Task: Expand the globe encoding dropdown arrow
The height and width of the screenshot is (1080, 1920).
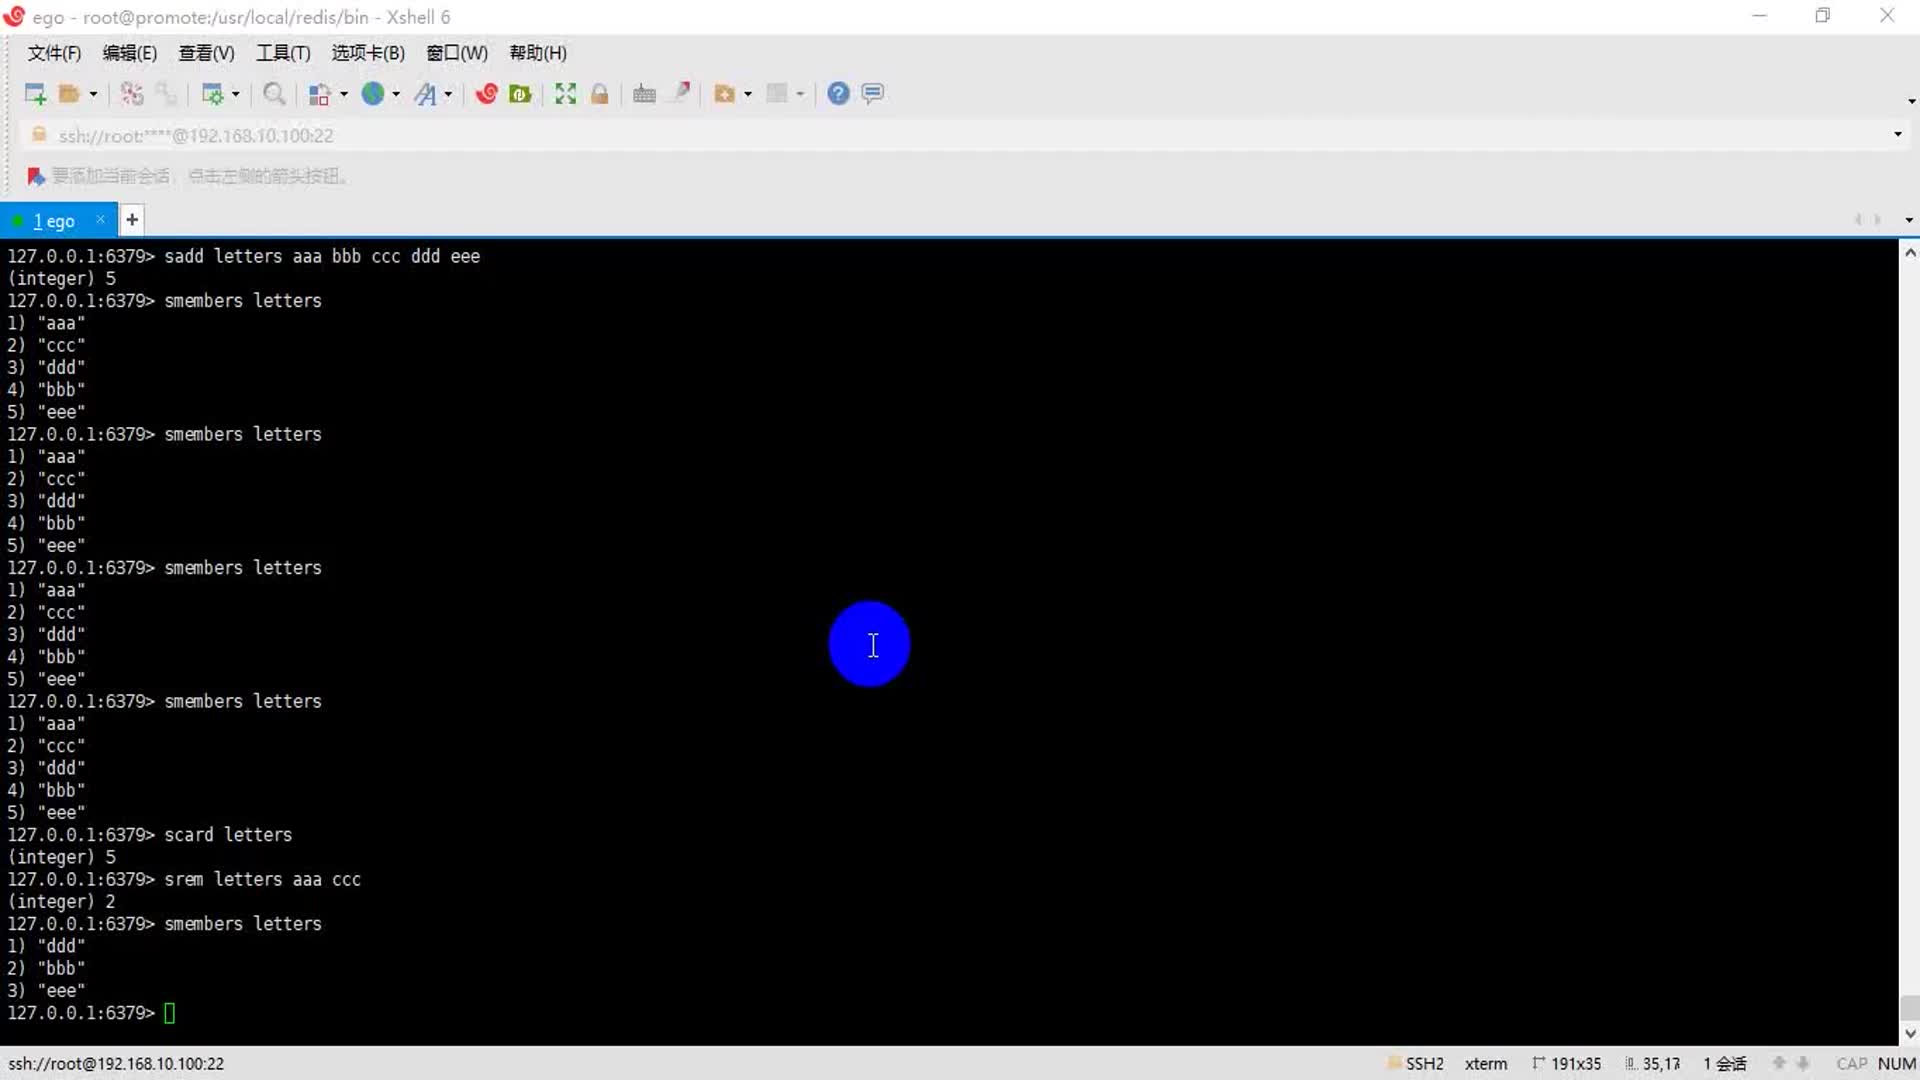Action: (x=396, y=94)
